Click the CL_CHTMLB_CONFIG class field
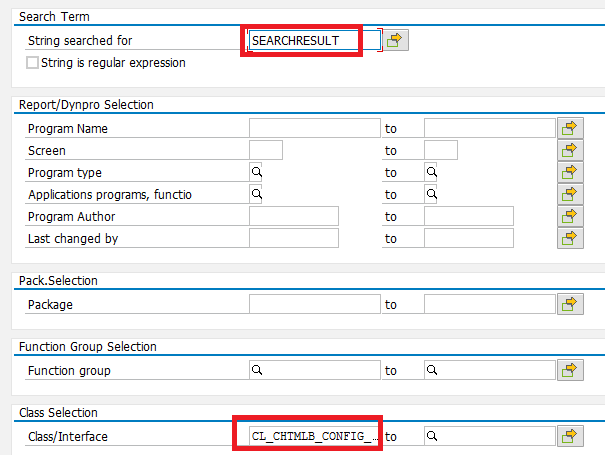Image resolution: width=605 pixels, height=455 pixels. (315, 436)
